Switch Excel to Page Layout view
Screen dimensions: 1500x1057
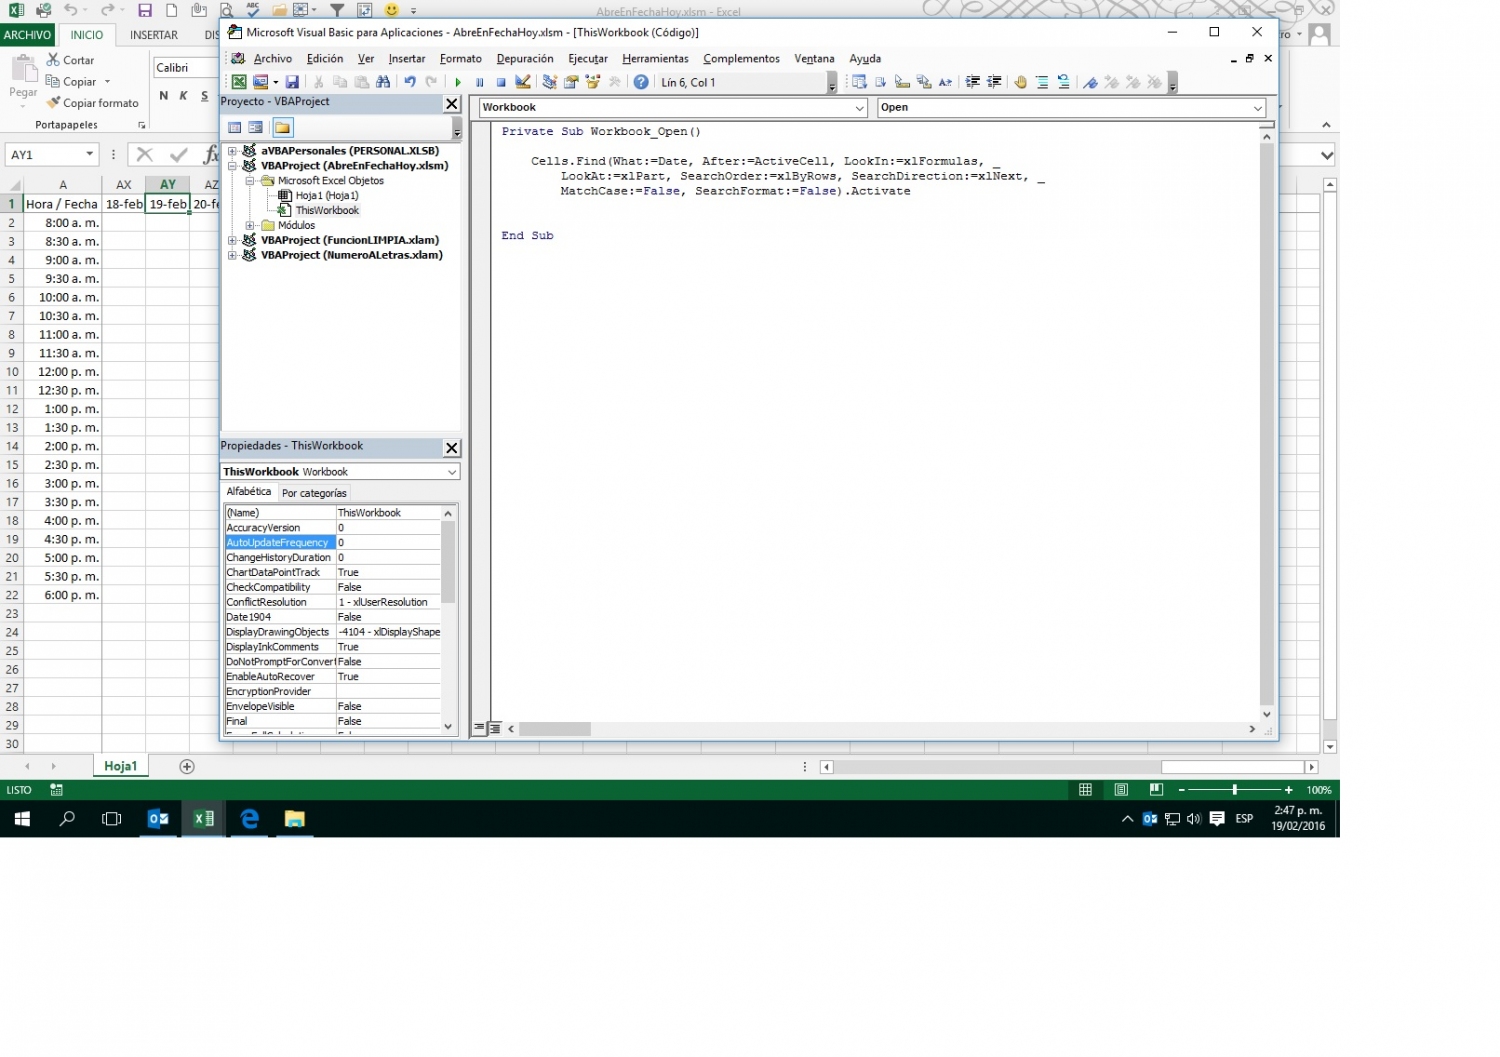pos(1121,790)
